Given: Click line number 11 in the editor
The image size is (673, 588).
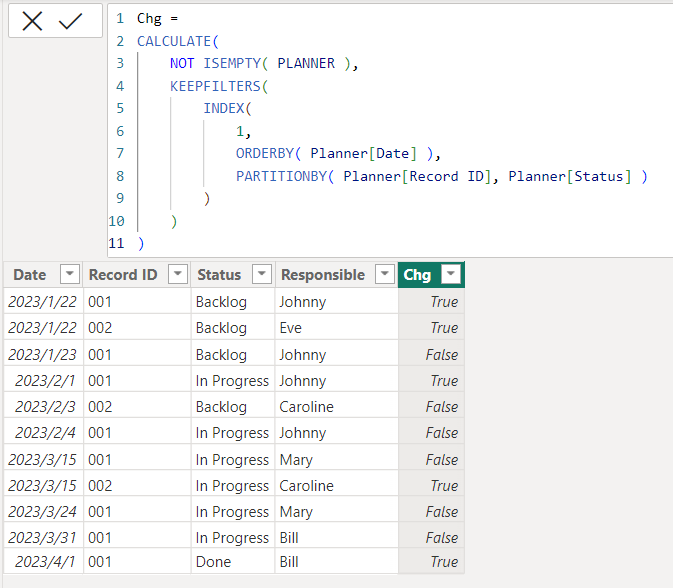Looking at the screenshot, I should tap(116, 243).
